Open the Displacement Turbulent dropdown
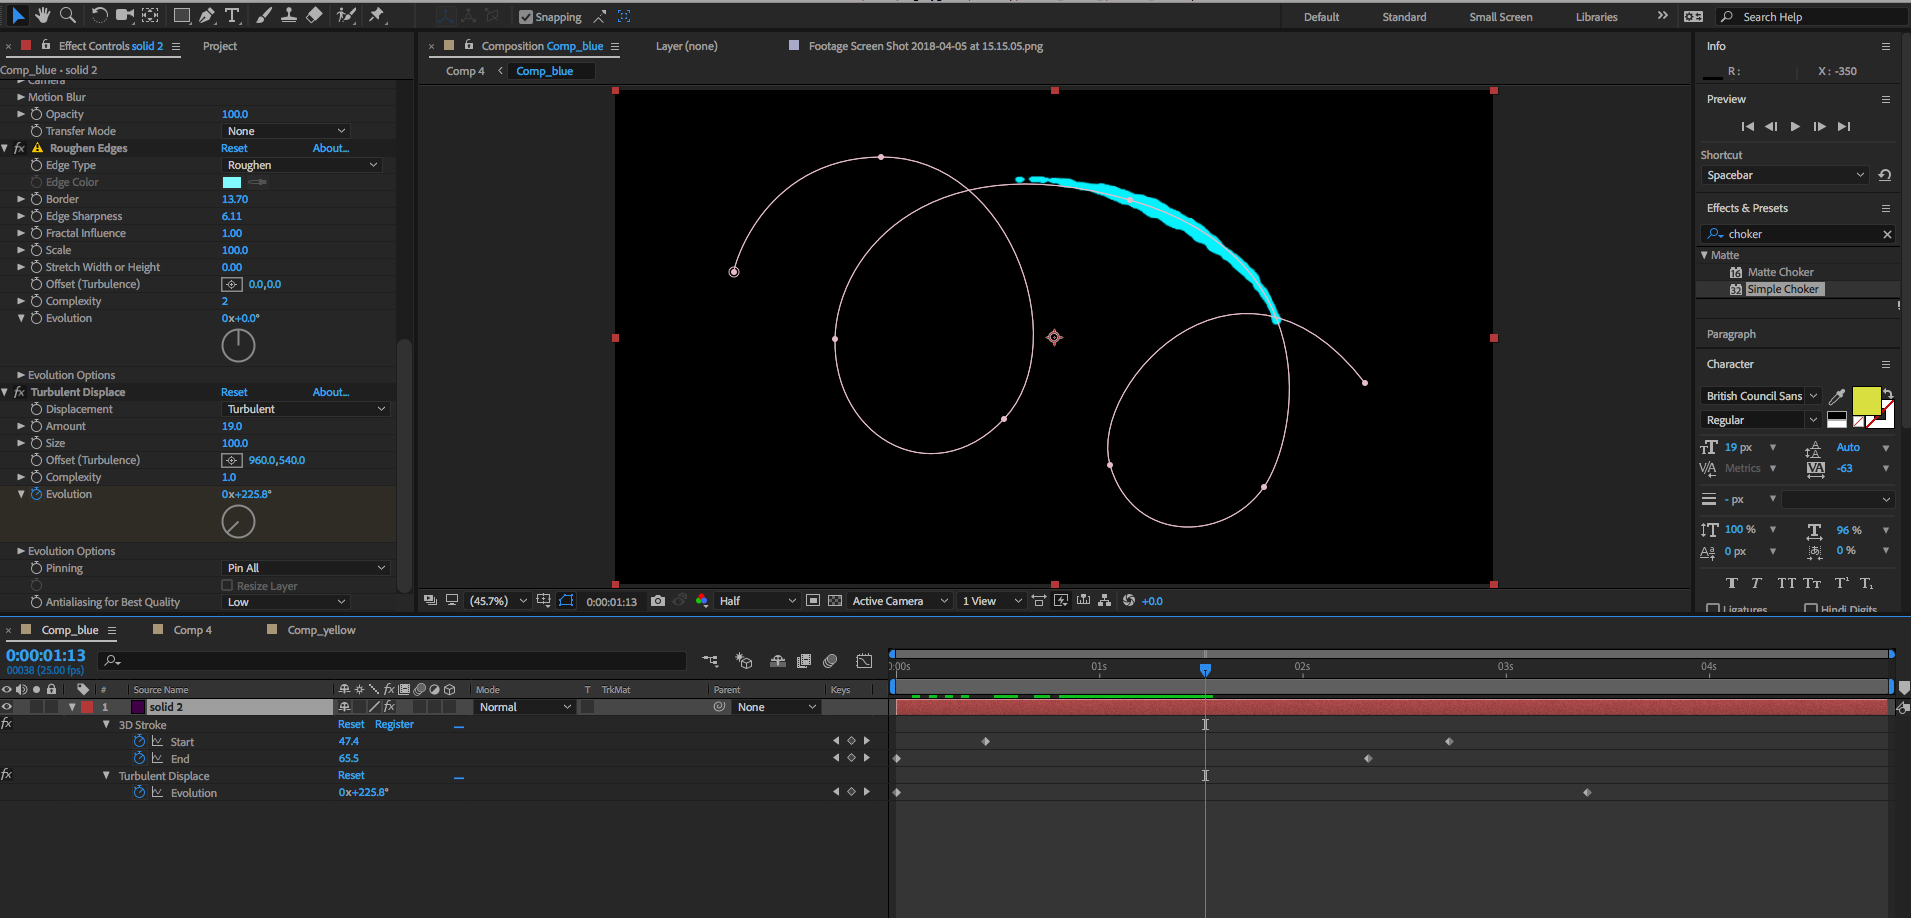This screenshot has height=918, width=1911. [x=305, y=409]
